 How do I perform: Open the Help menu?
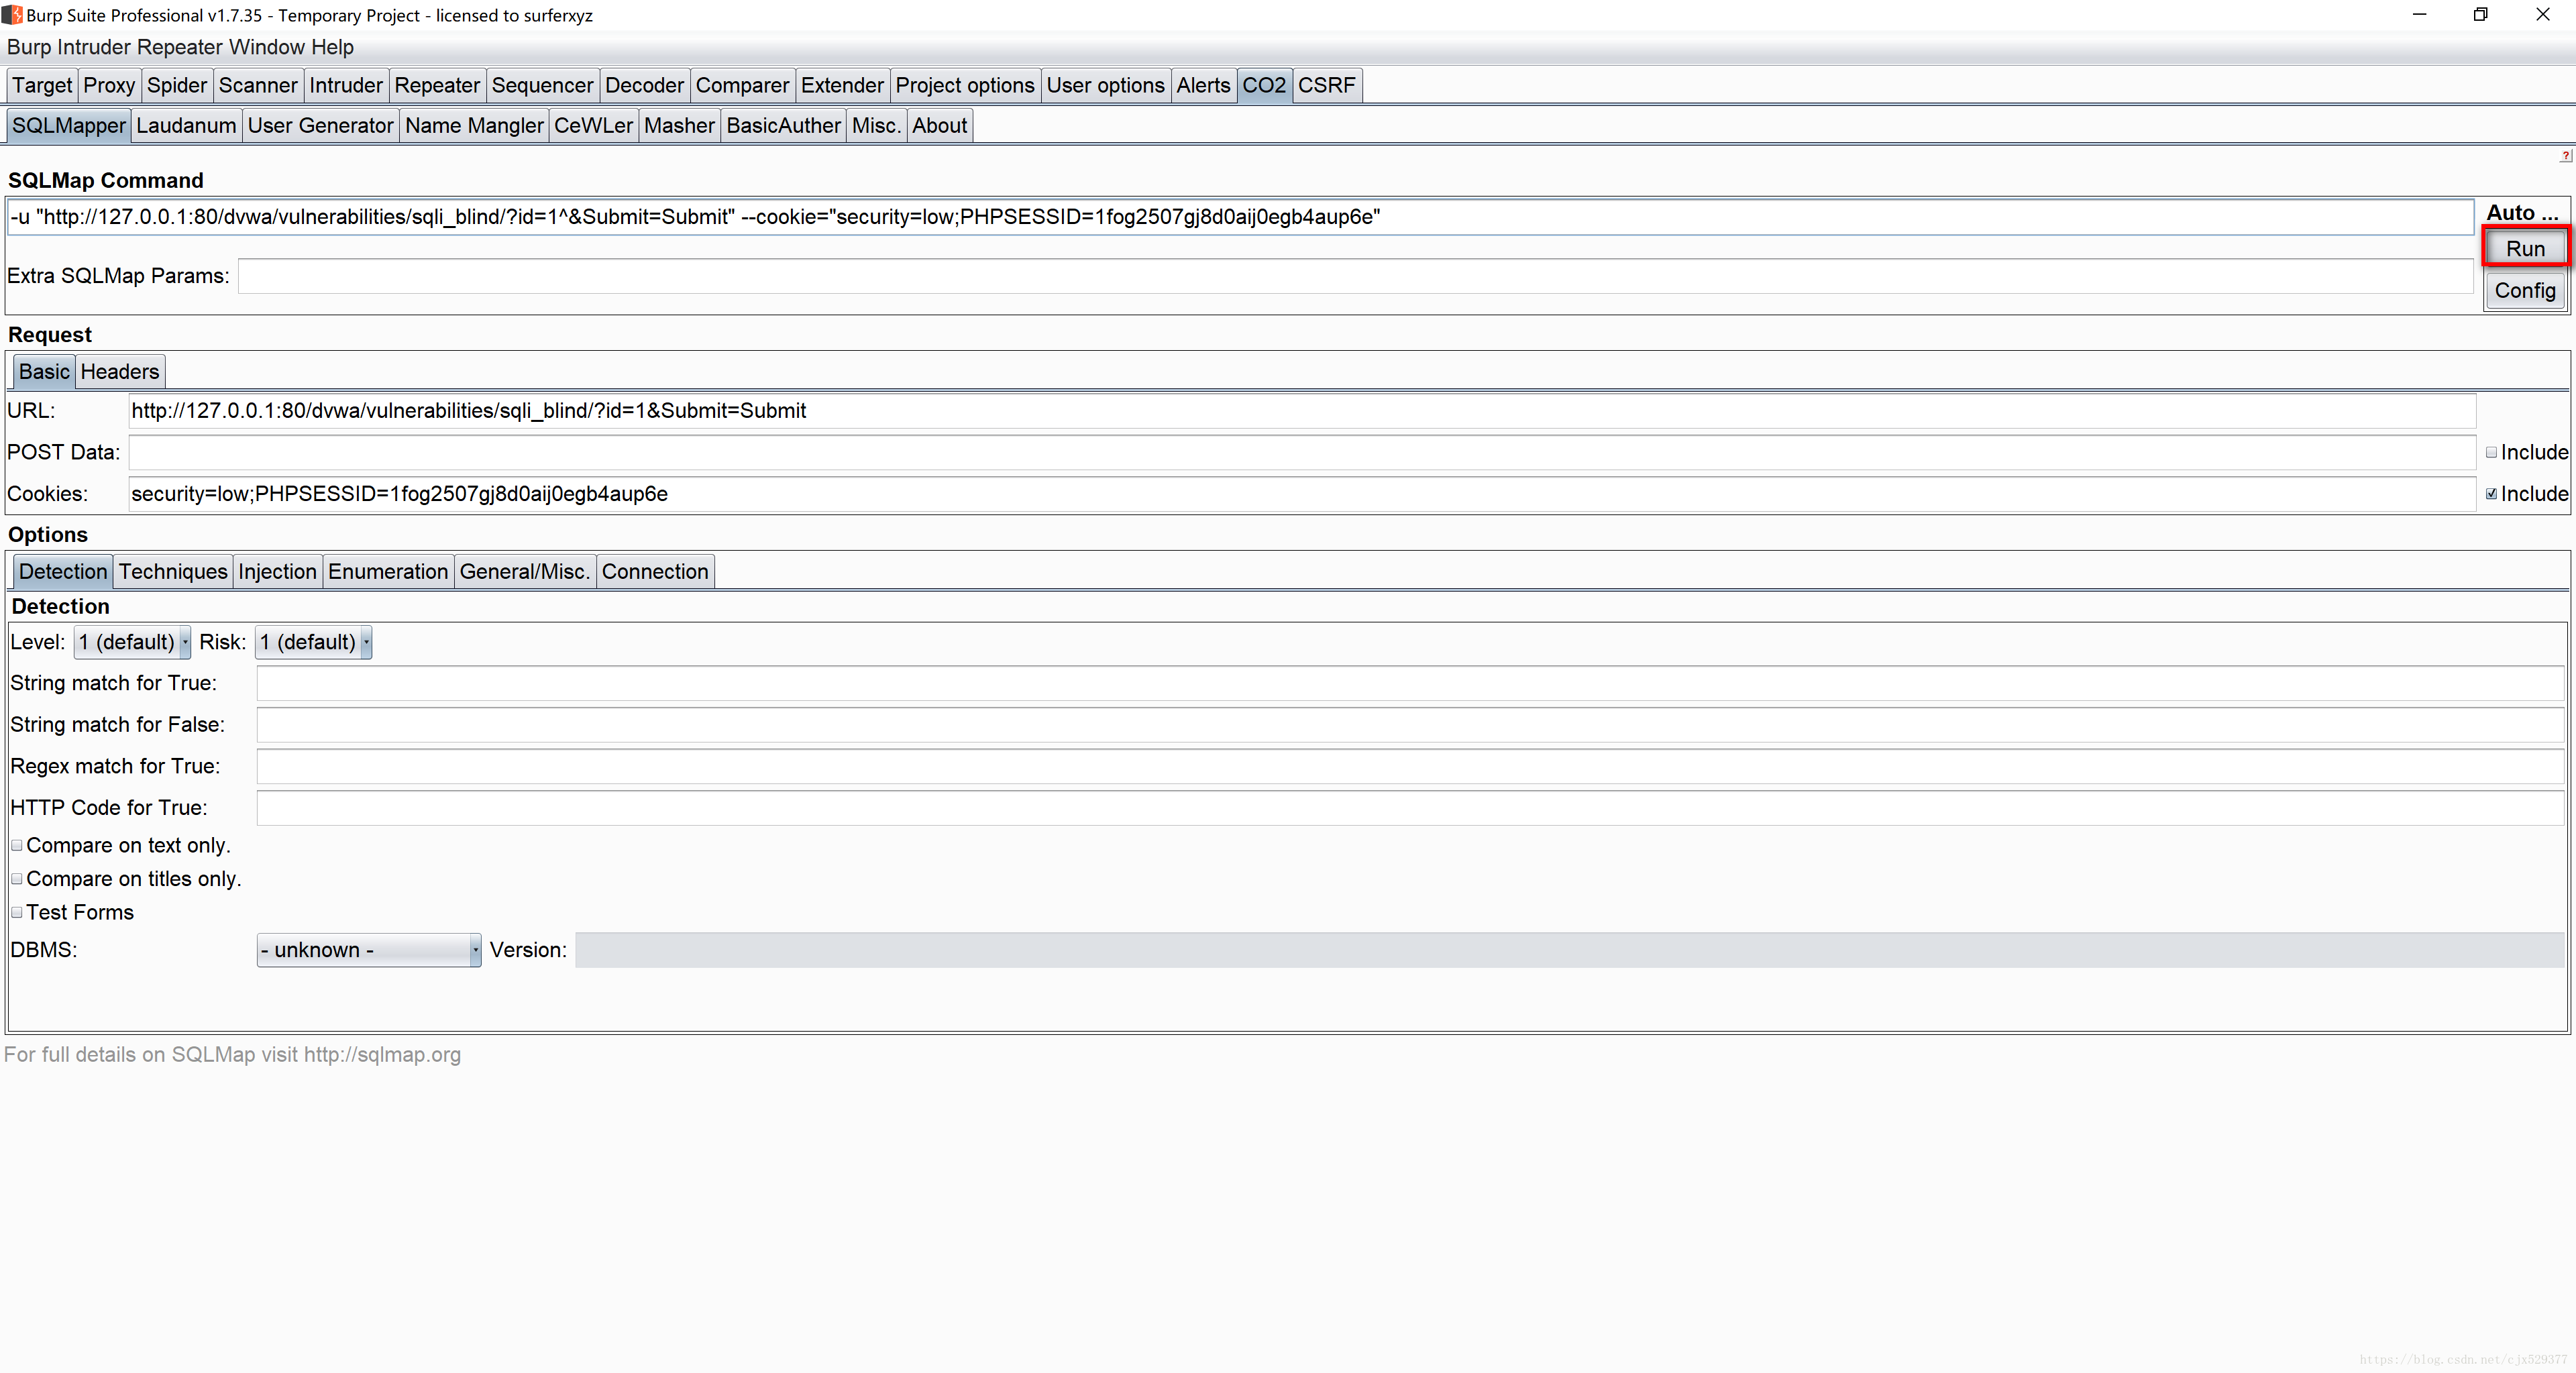click(332, 47)
